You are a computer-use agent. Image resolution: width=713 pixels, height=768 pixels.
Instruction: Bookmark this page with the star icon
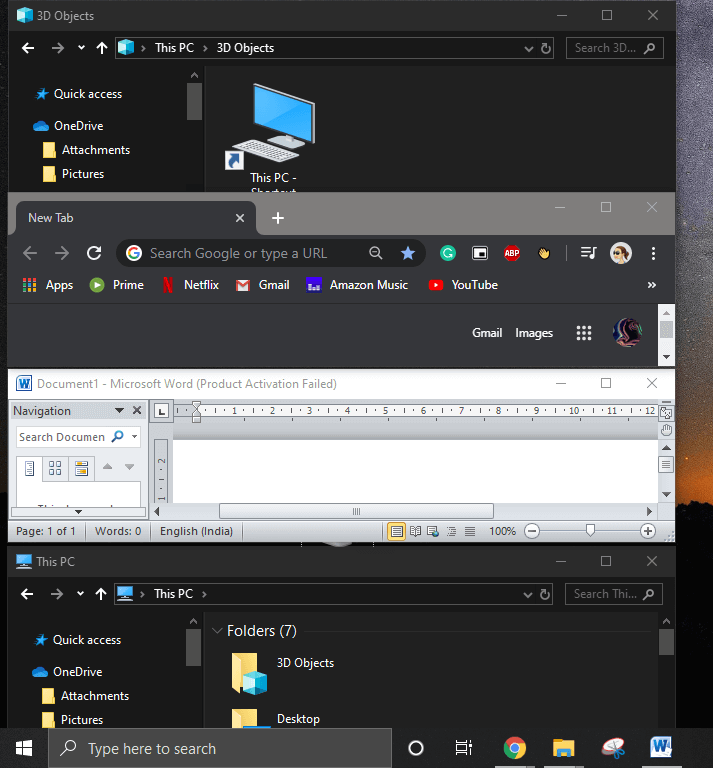coord(408,254)
